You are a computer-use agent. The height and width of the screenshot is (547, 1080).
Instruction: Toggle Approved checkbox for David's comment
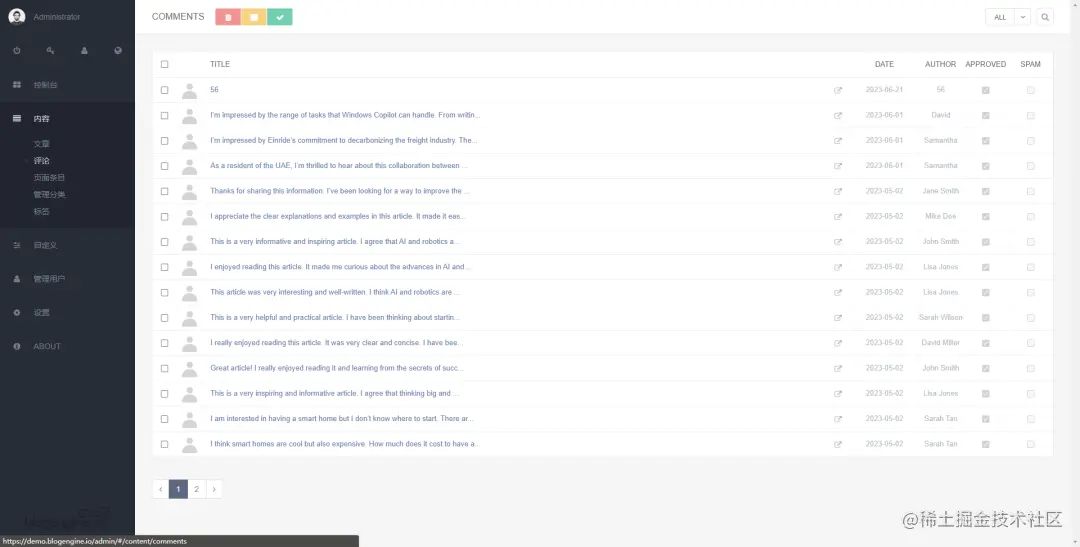coord(986,116)
